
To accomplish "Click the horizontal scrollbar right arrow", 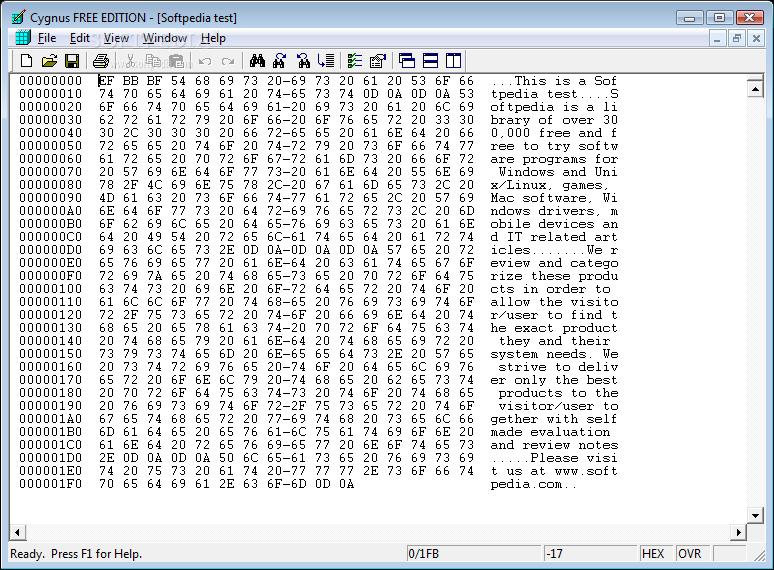I will click(738, 532).
